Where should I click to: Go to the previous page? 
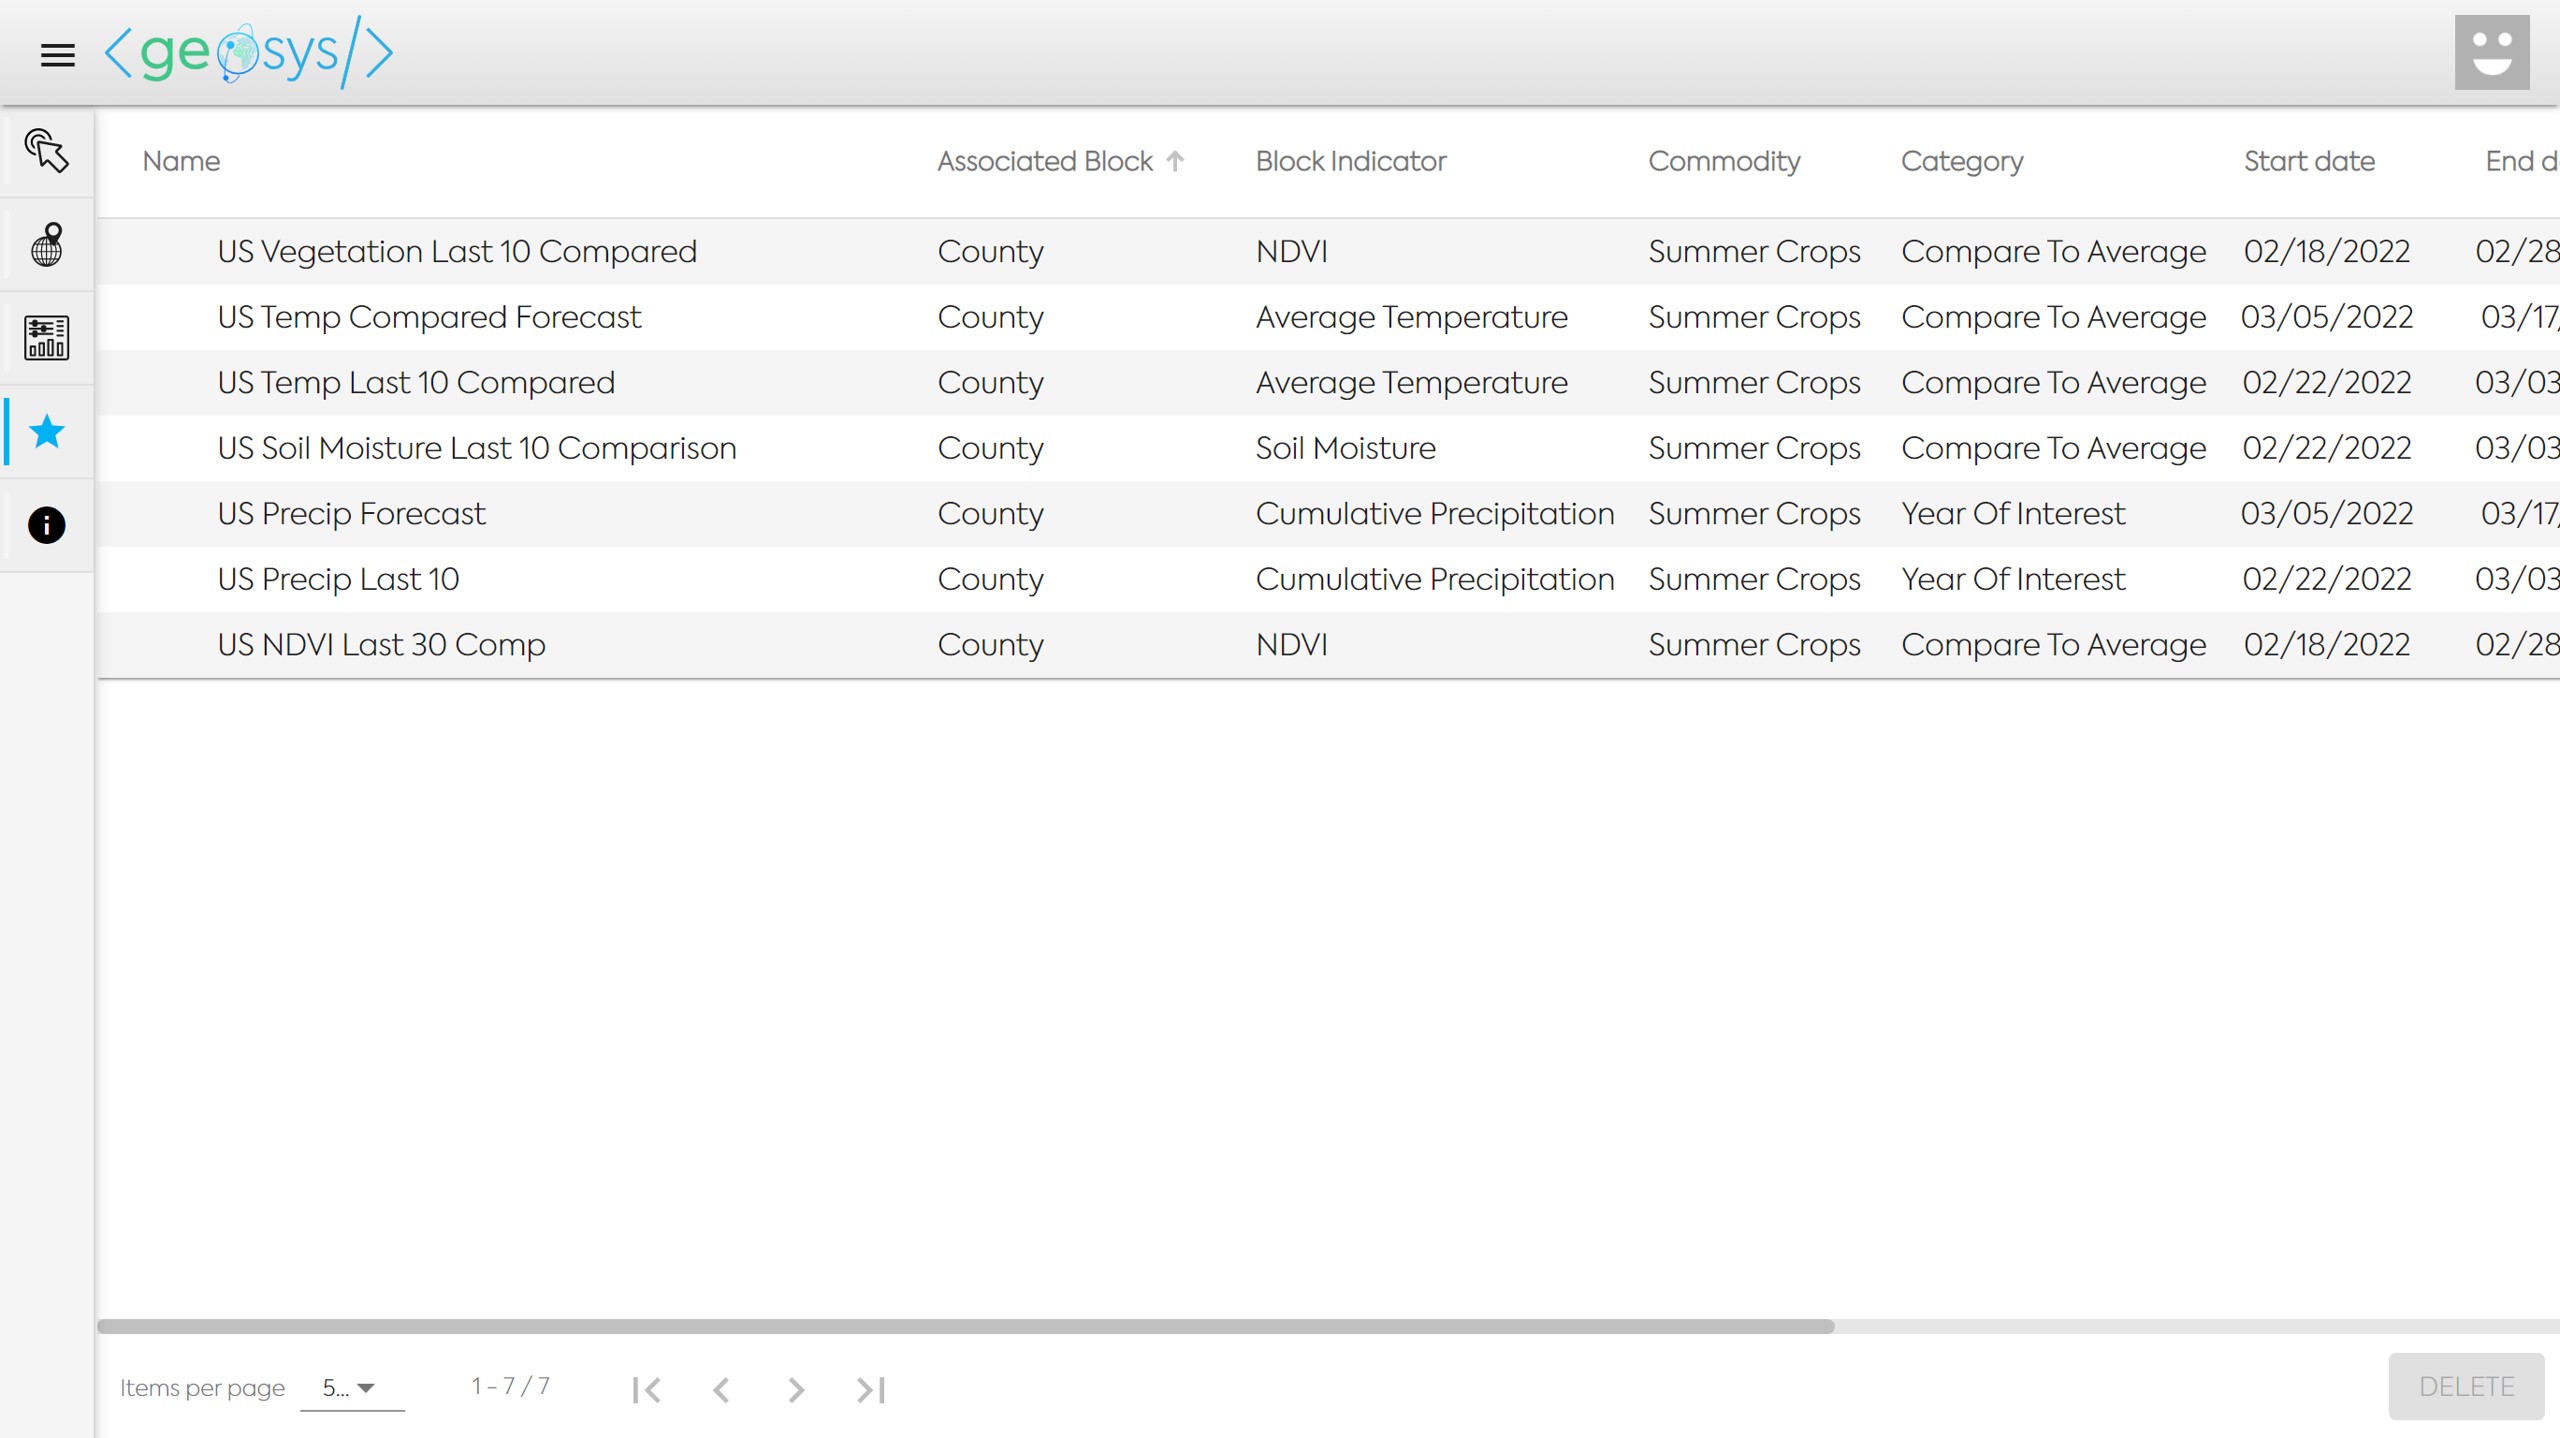(x=721, y=1389)
